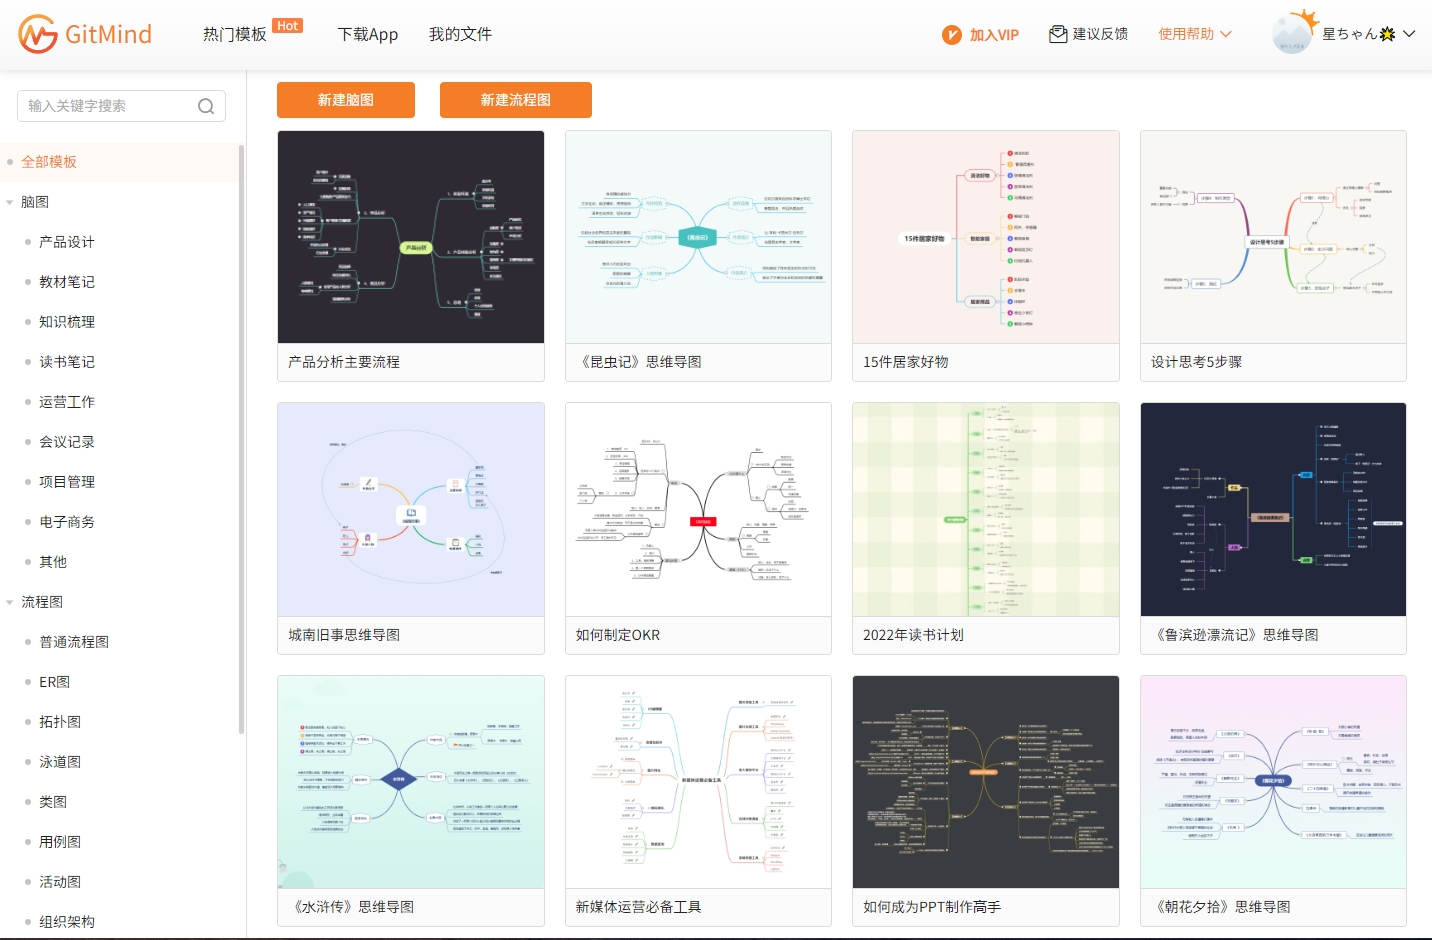Open the 如何制定OKR template

coord(697,509)
